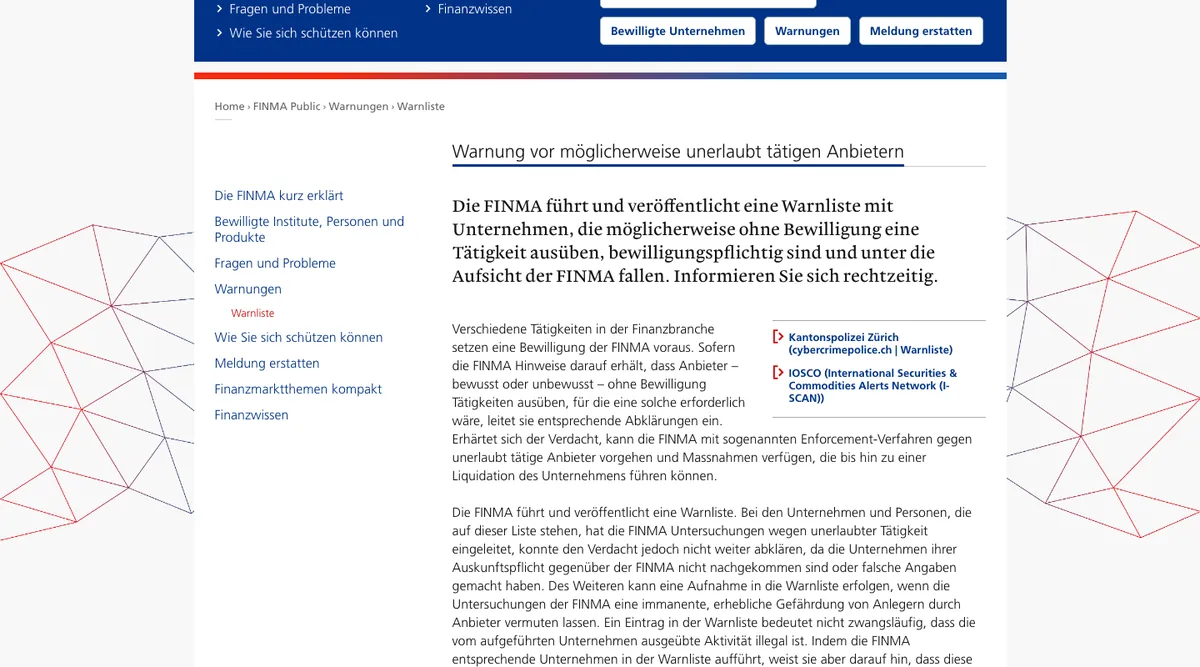Select Warnliste in breadcrumb trail
The image size is (1200, 667).
(x=421, y=106)
